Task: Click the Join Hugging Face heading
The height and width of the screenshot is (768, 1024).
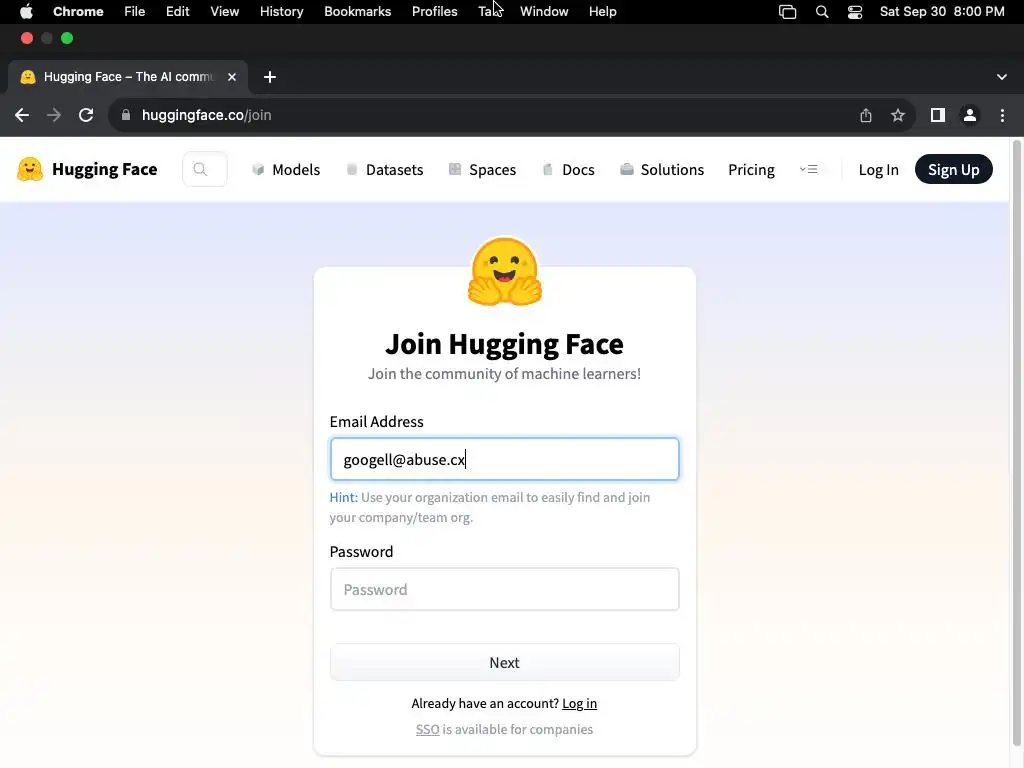Action: point(504,344)
